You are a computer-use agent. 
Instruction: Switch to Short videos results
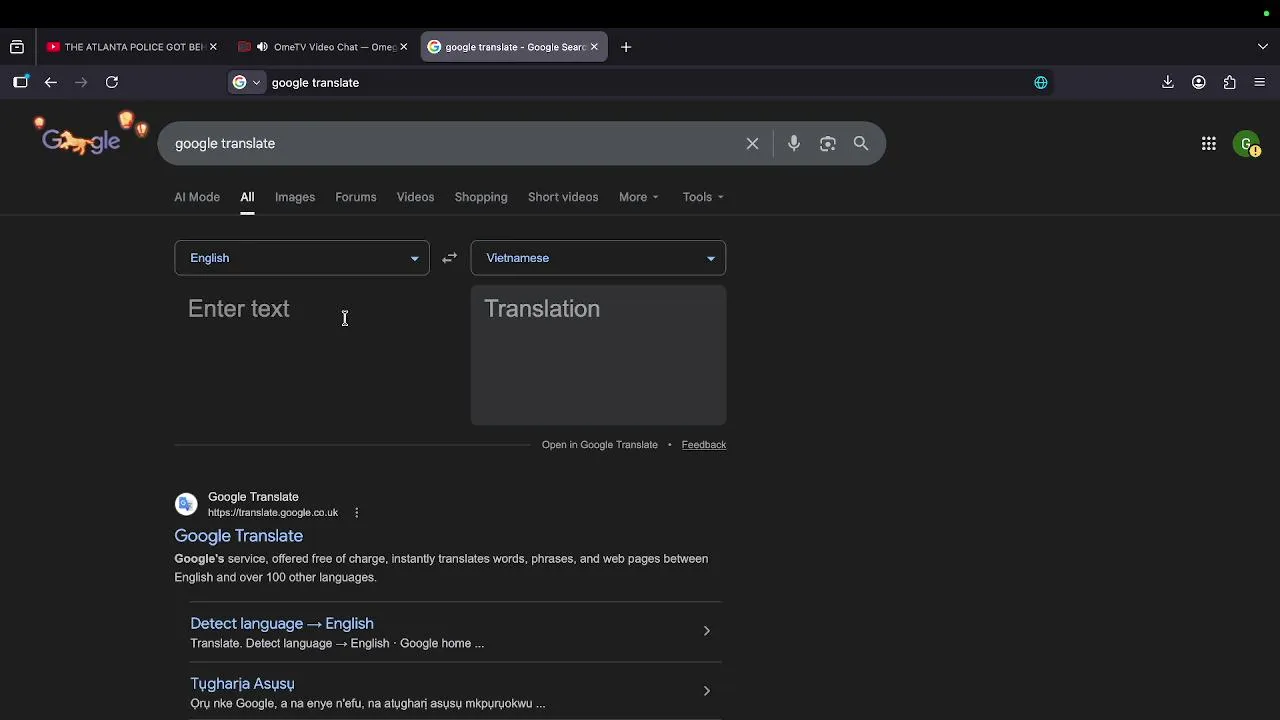[x=563, y=197]
